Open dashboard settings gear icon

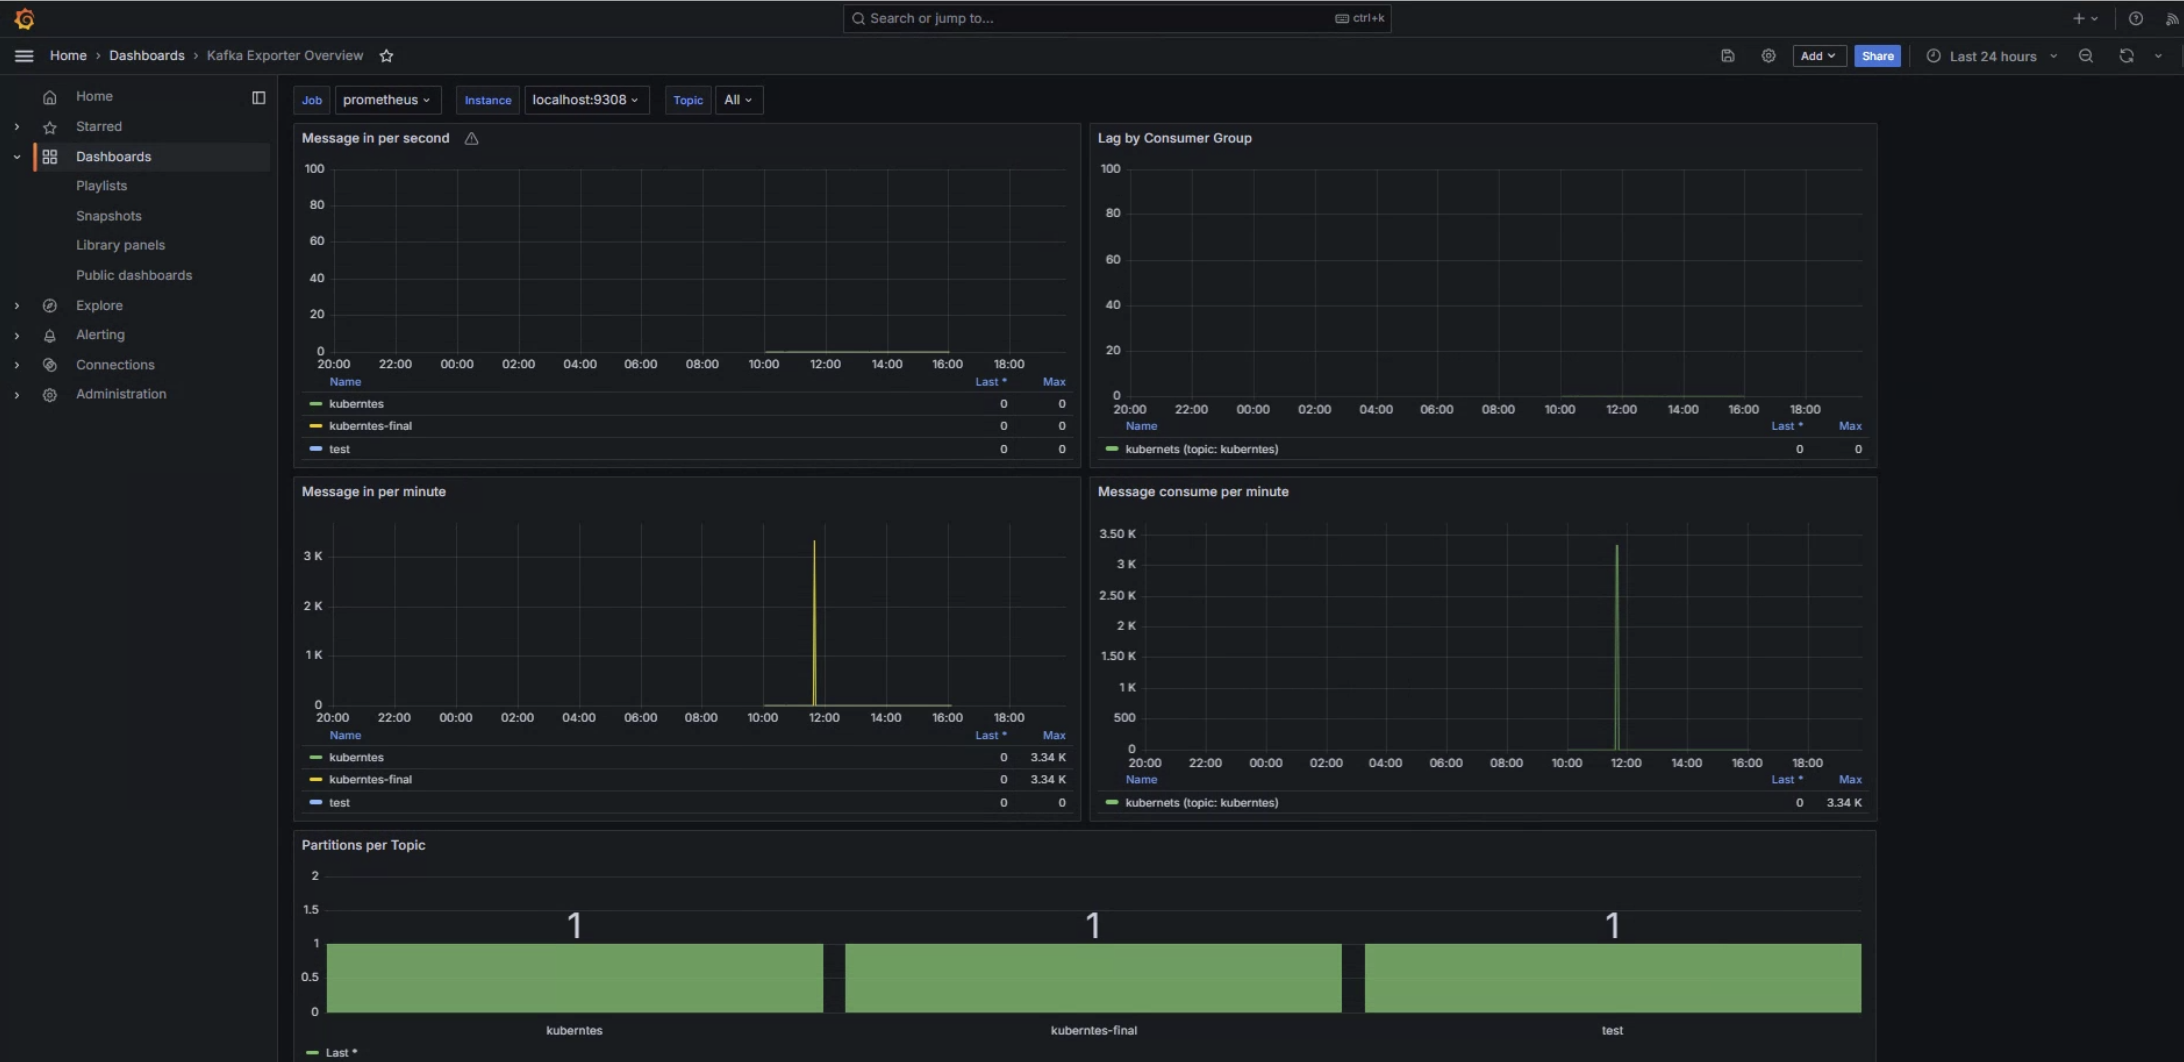[x=1768, y=56]
